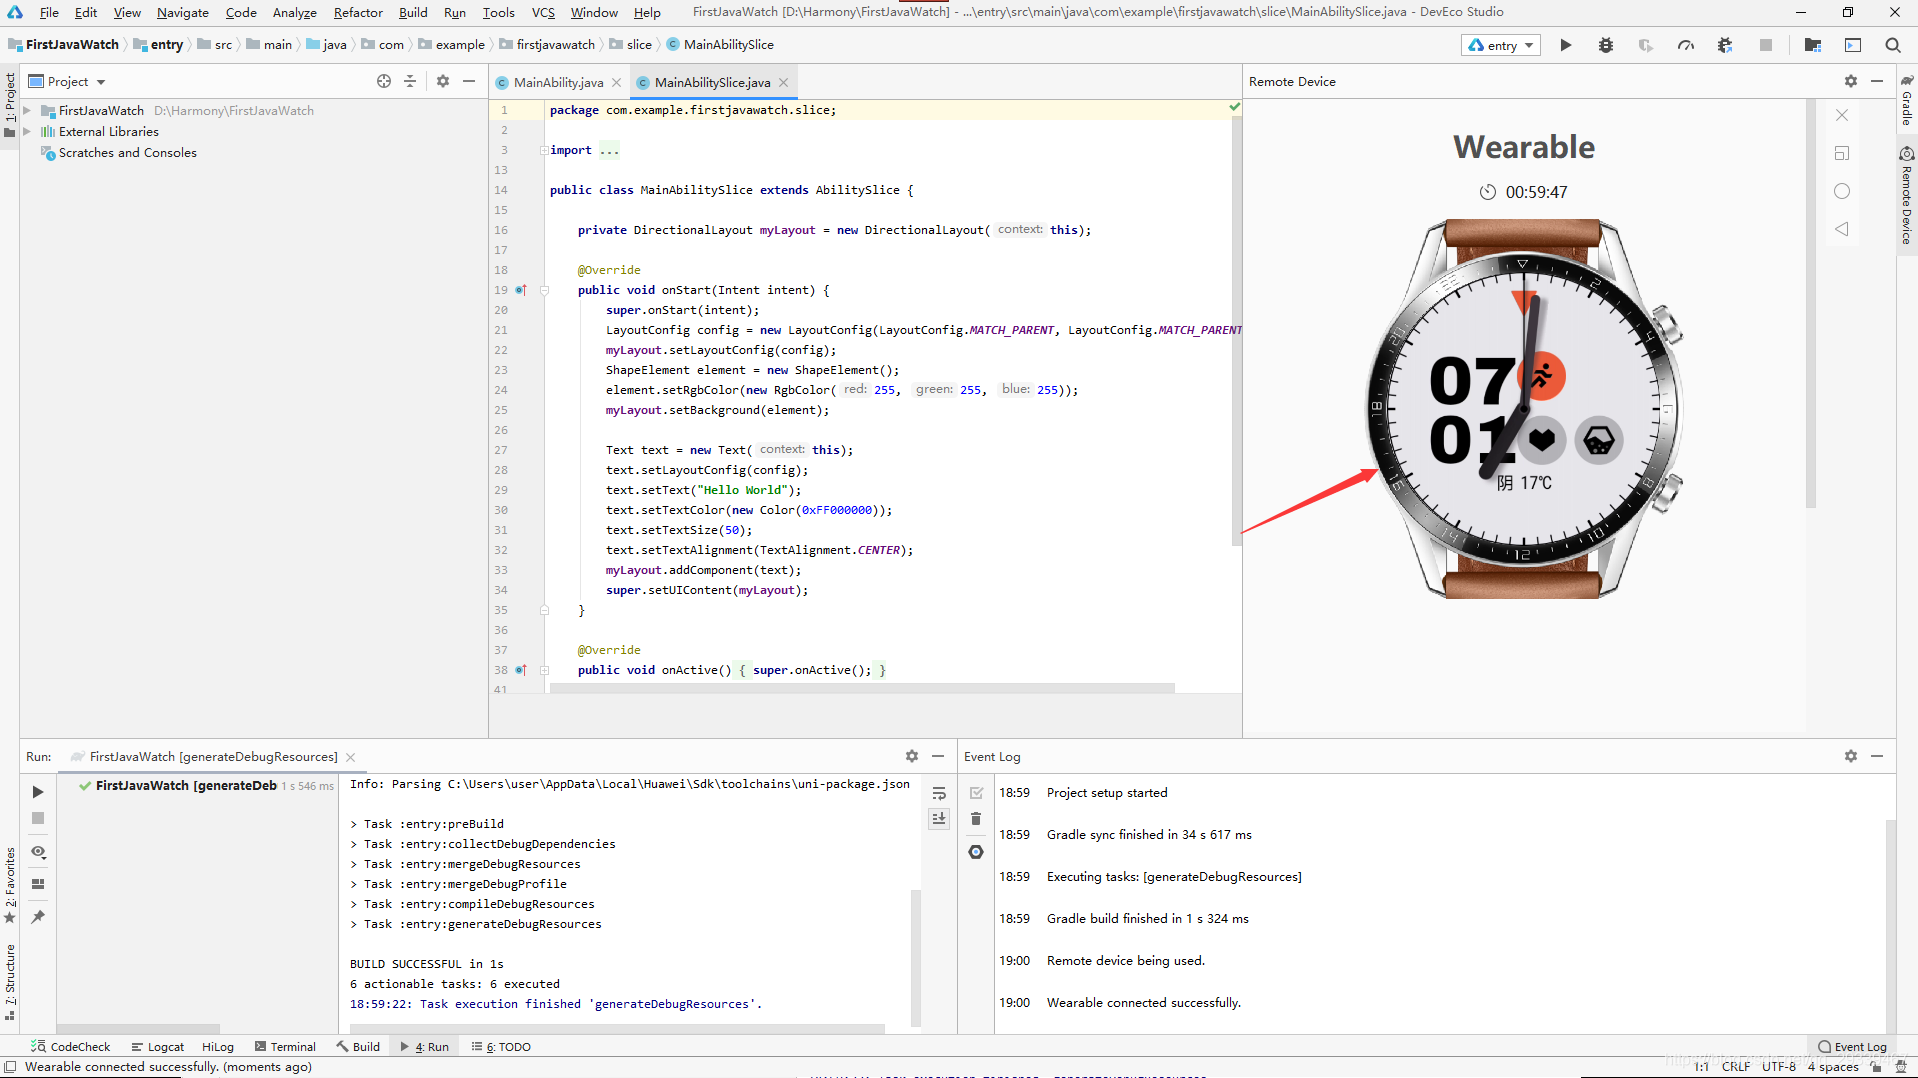Click the Remote Device settings gear

pos(1850,82)
